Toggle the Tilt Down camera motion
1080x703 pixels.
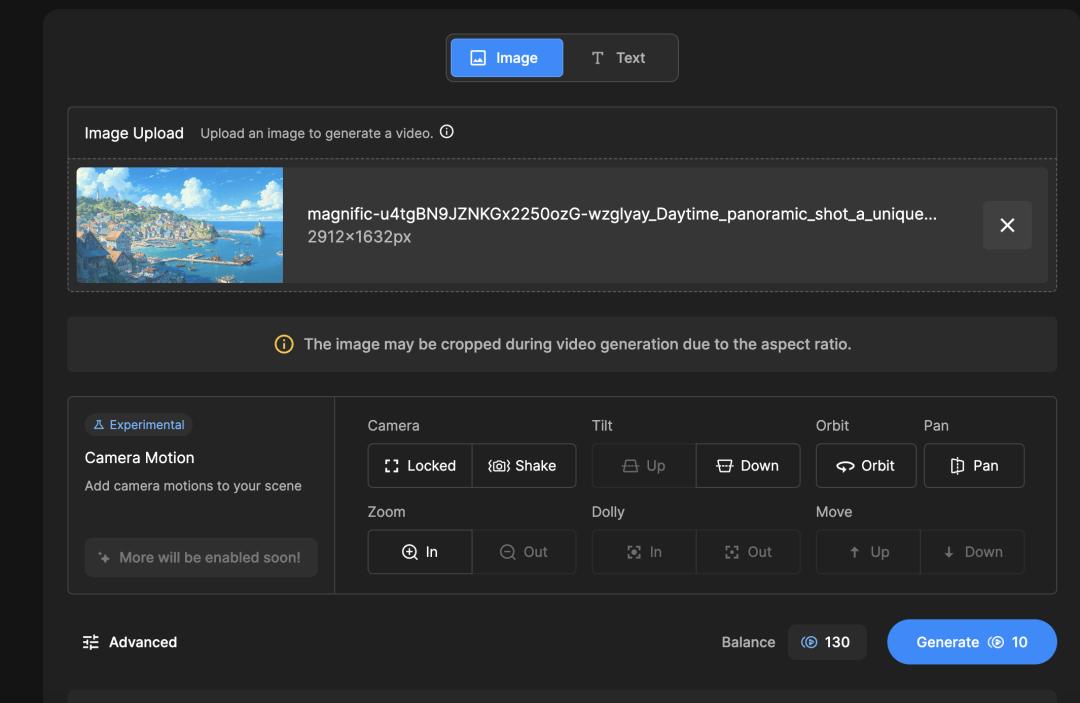coord(748,465)
